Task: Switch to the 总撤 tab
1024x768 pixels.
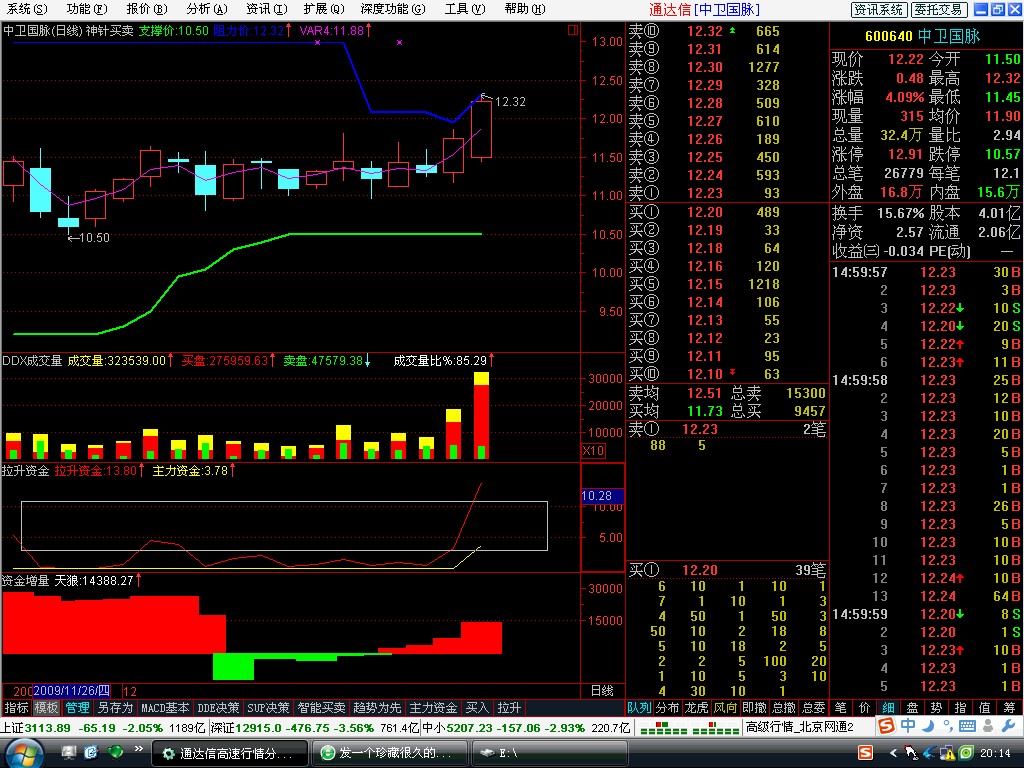Action: click(x=784, y=708)
